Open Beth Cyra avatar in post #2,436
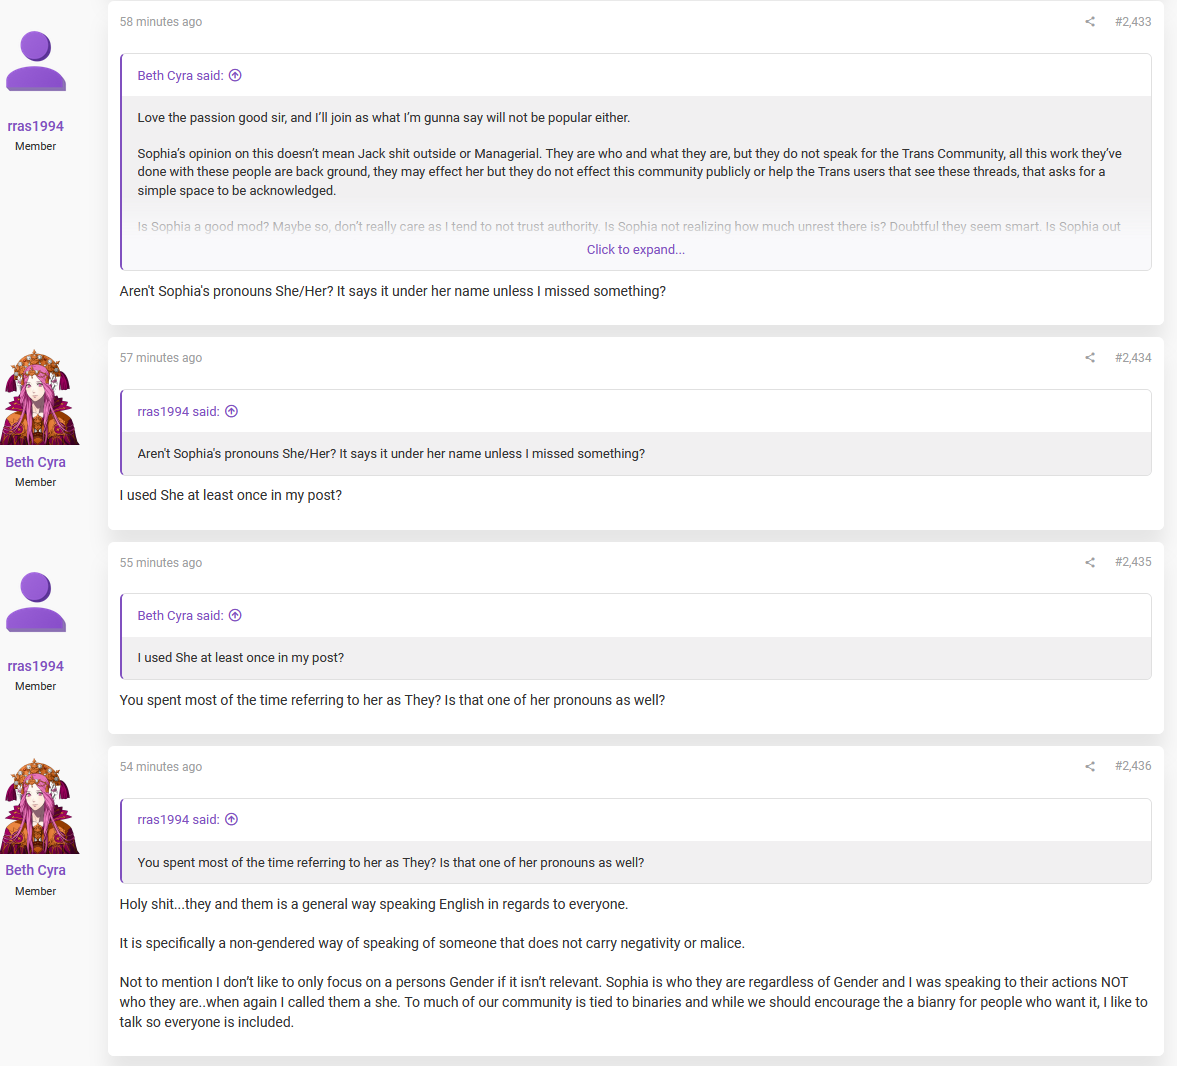1177x1066 pixels. tap(39, 806)
